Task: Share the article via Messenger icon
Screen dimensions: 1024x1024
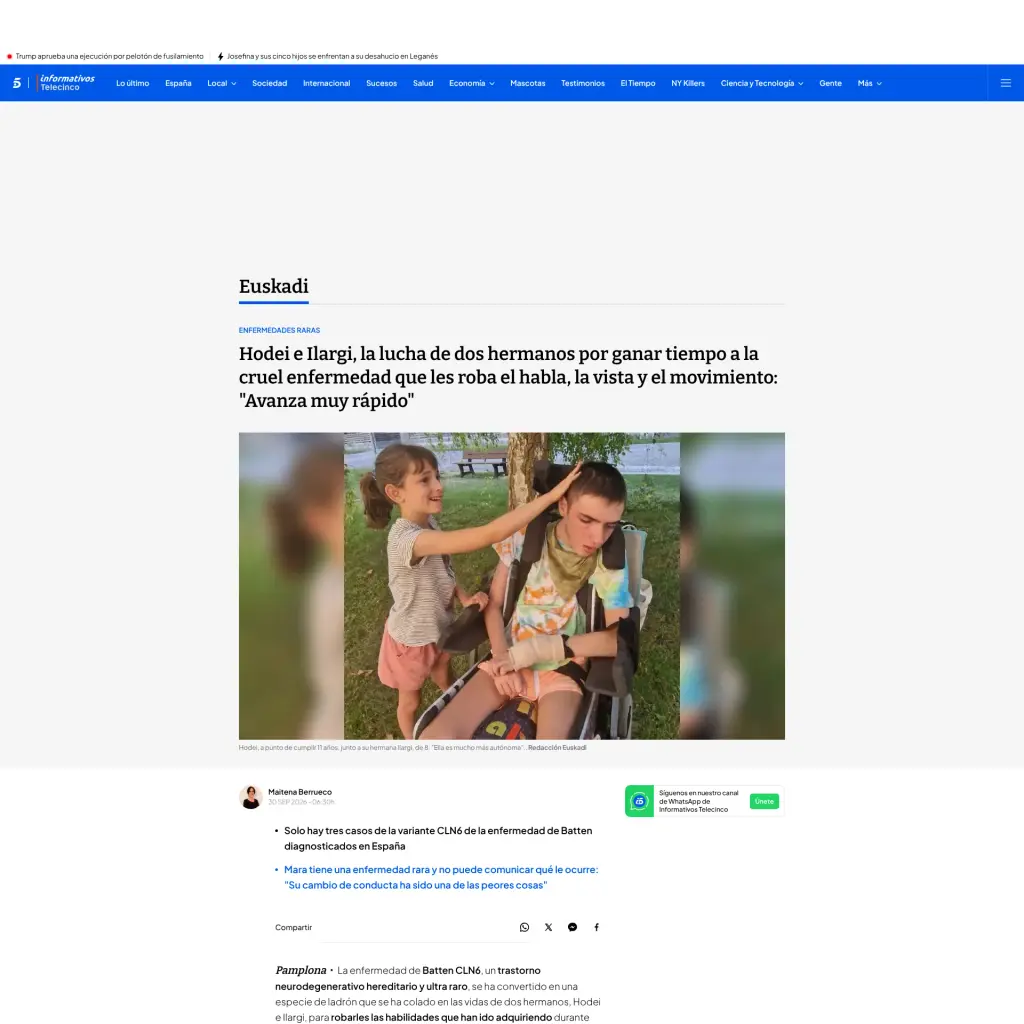Action: click(573, 927)
